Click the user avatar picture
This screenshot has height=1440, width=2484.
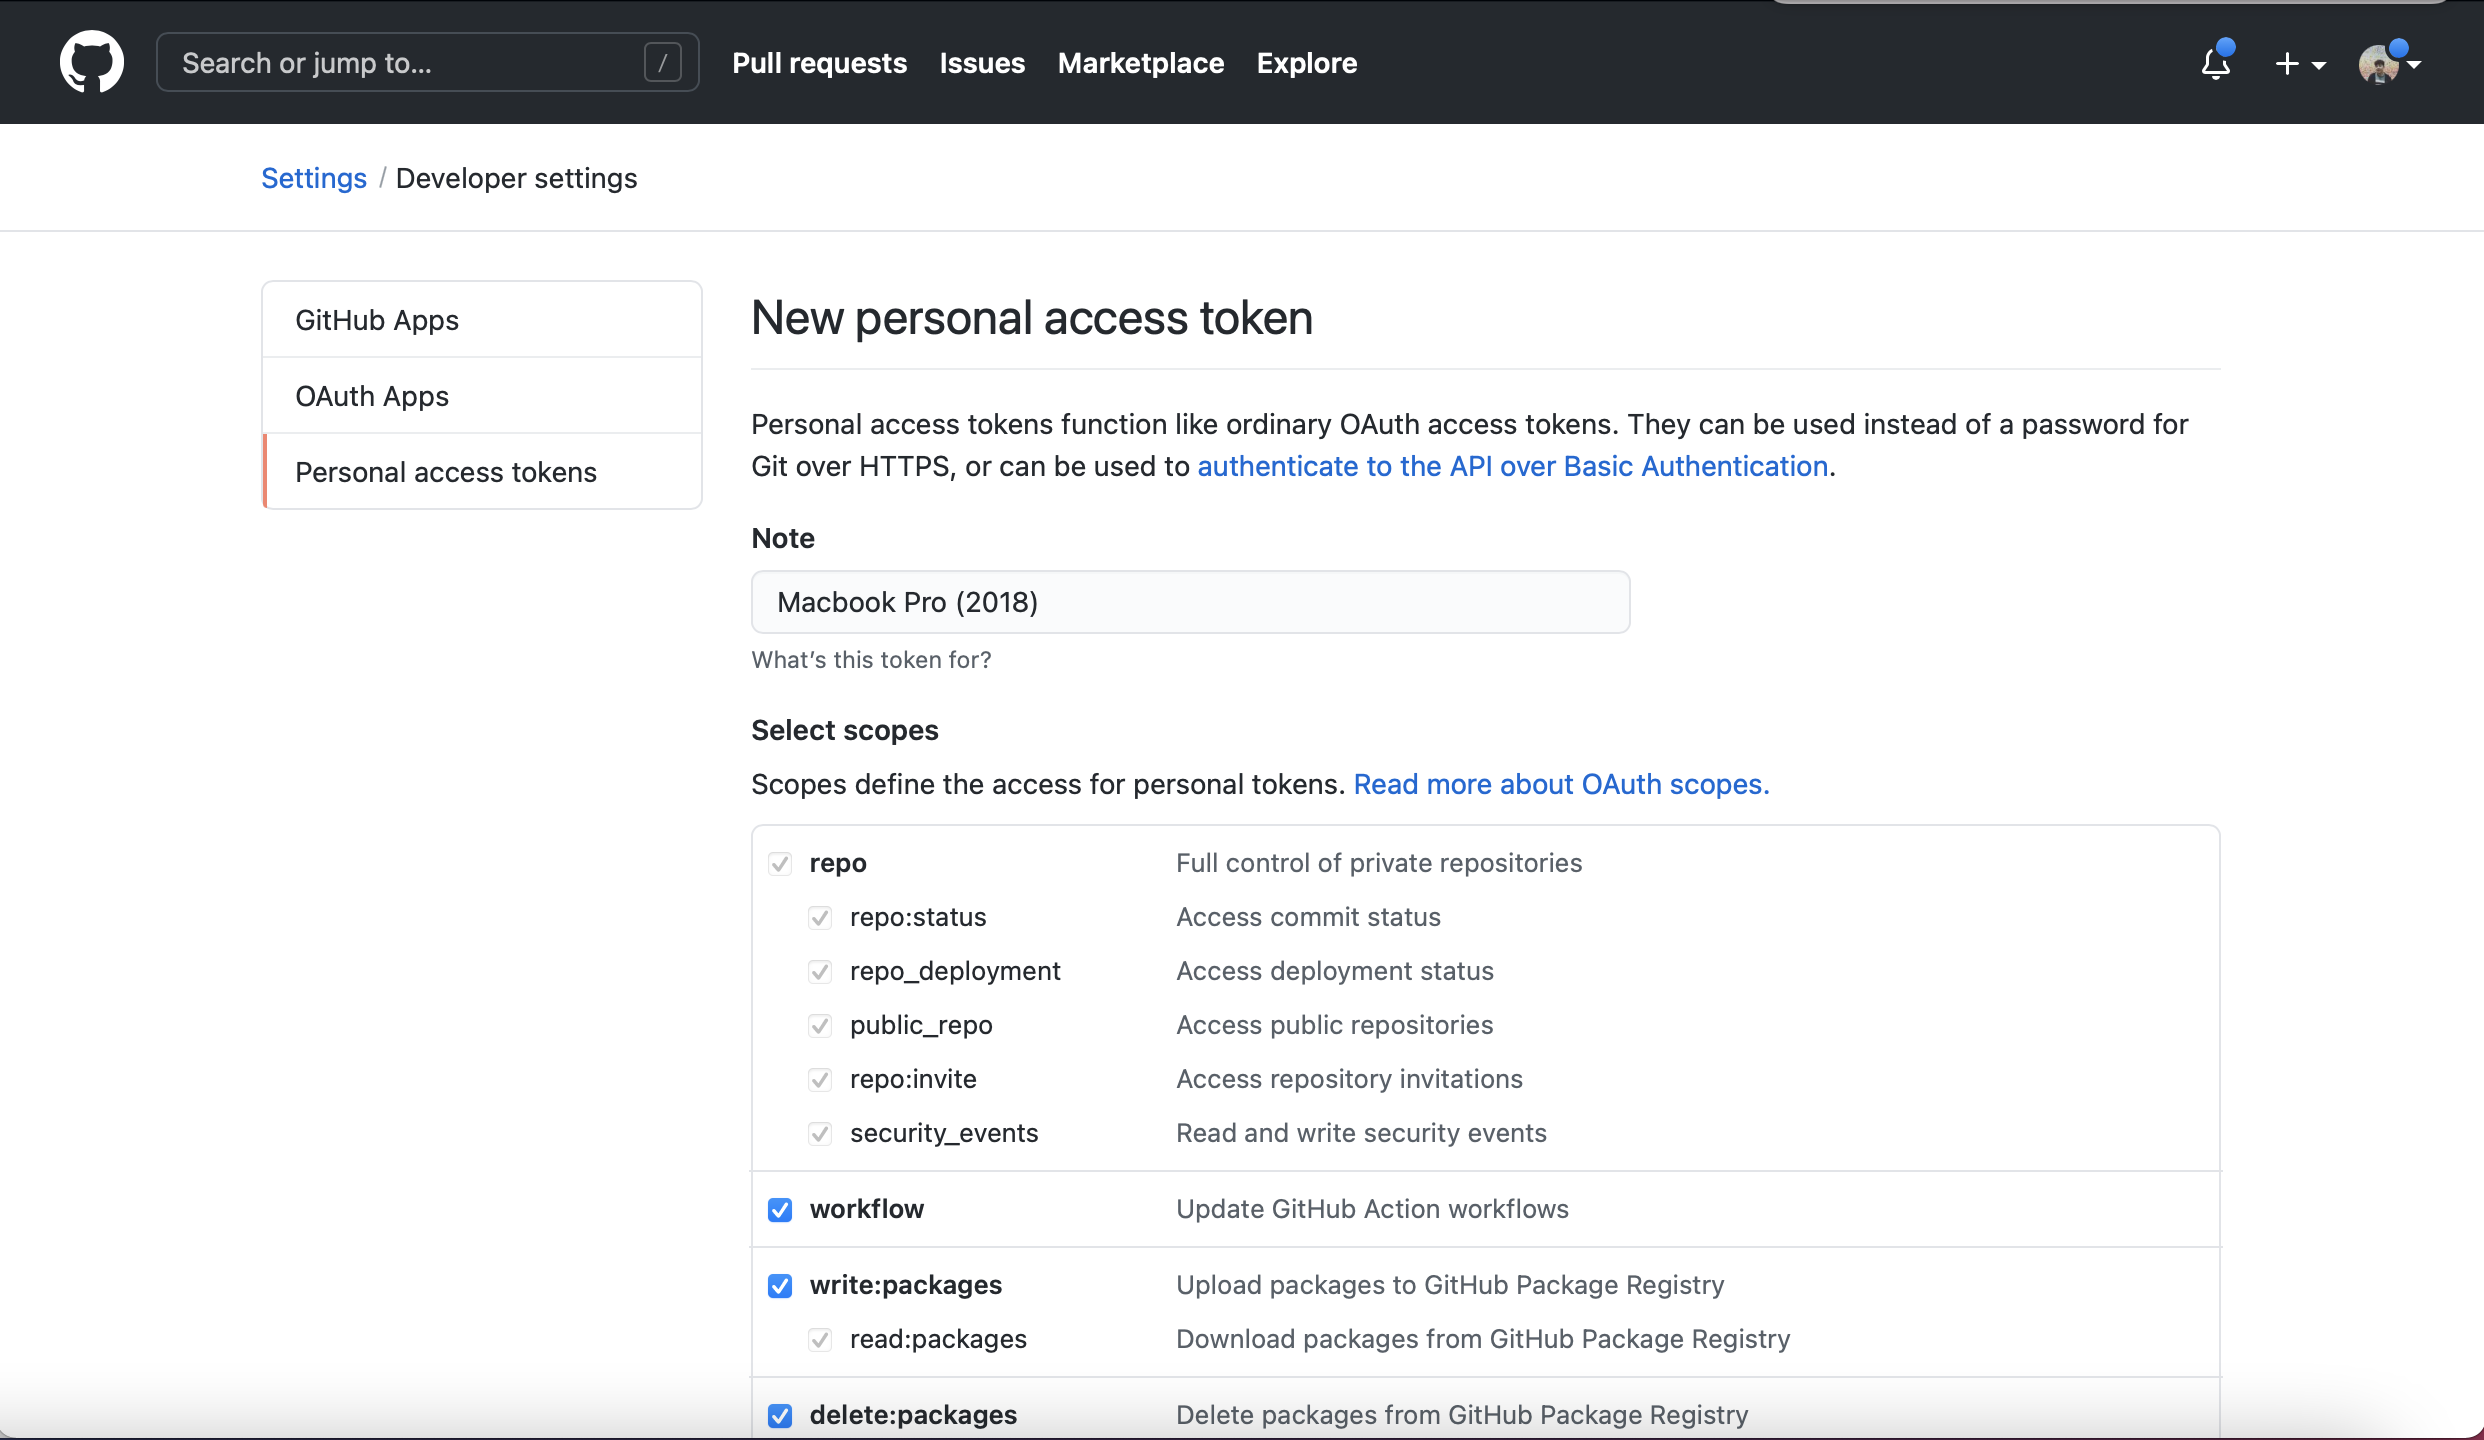[x=2377, y=66]
